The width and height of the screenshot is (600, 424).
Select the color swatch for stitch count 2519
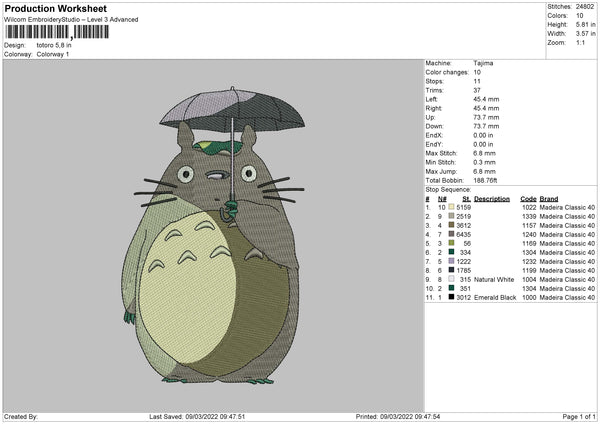coord(452,216)
